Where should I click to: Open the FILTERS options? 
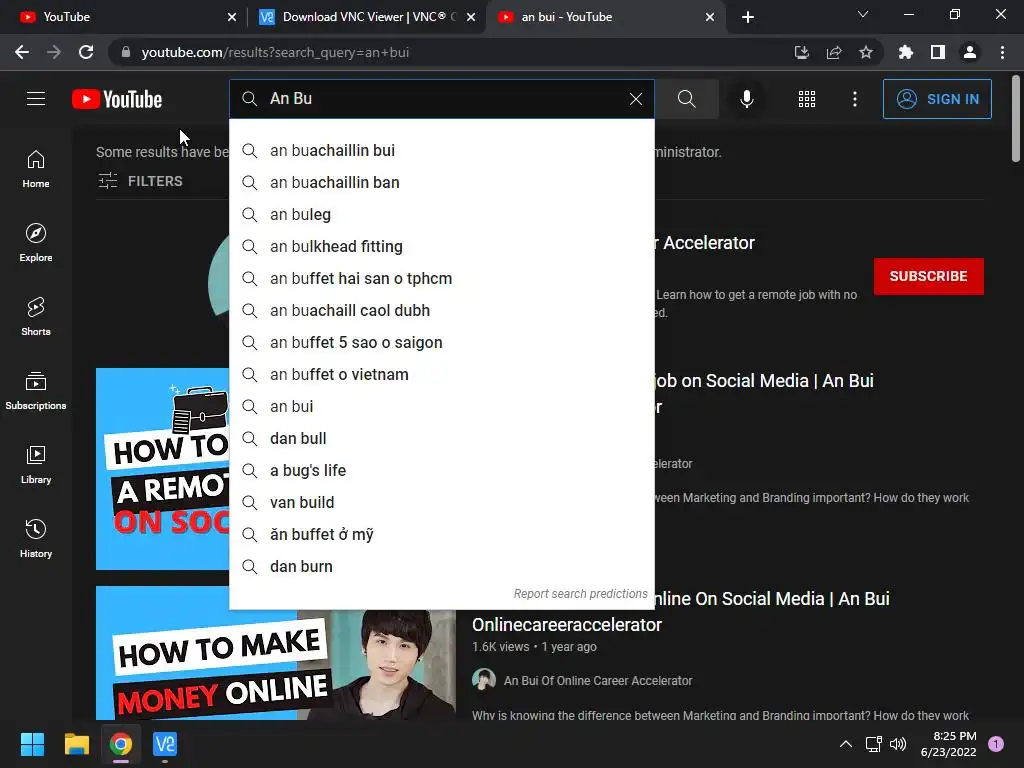[140, 181]
